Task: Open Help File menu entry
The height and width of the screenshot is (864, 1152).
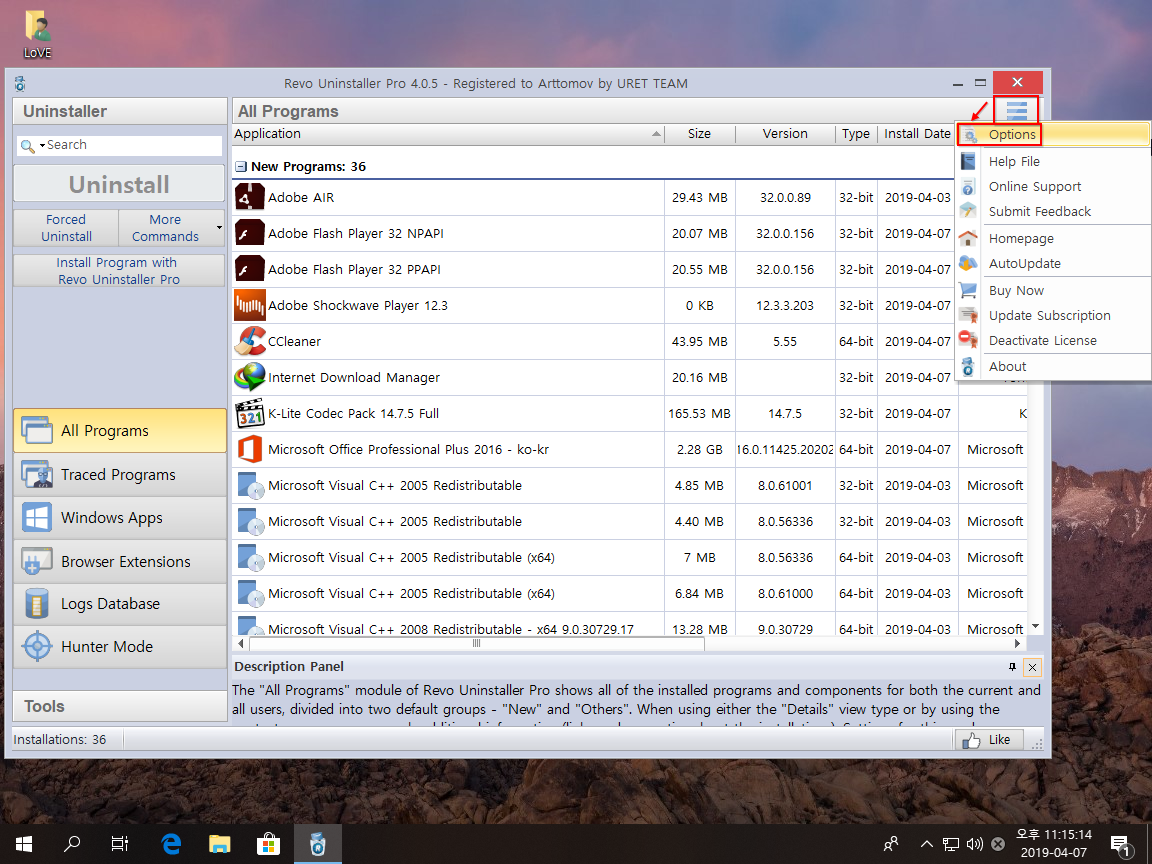Action: point(1053,161)
